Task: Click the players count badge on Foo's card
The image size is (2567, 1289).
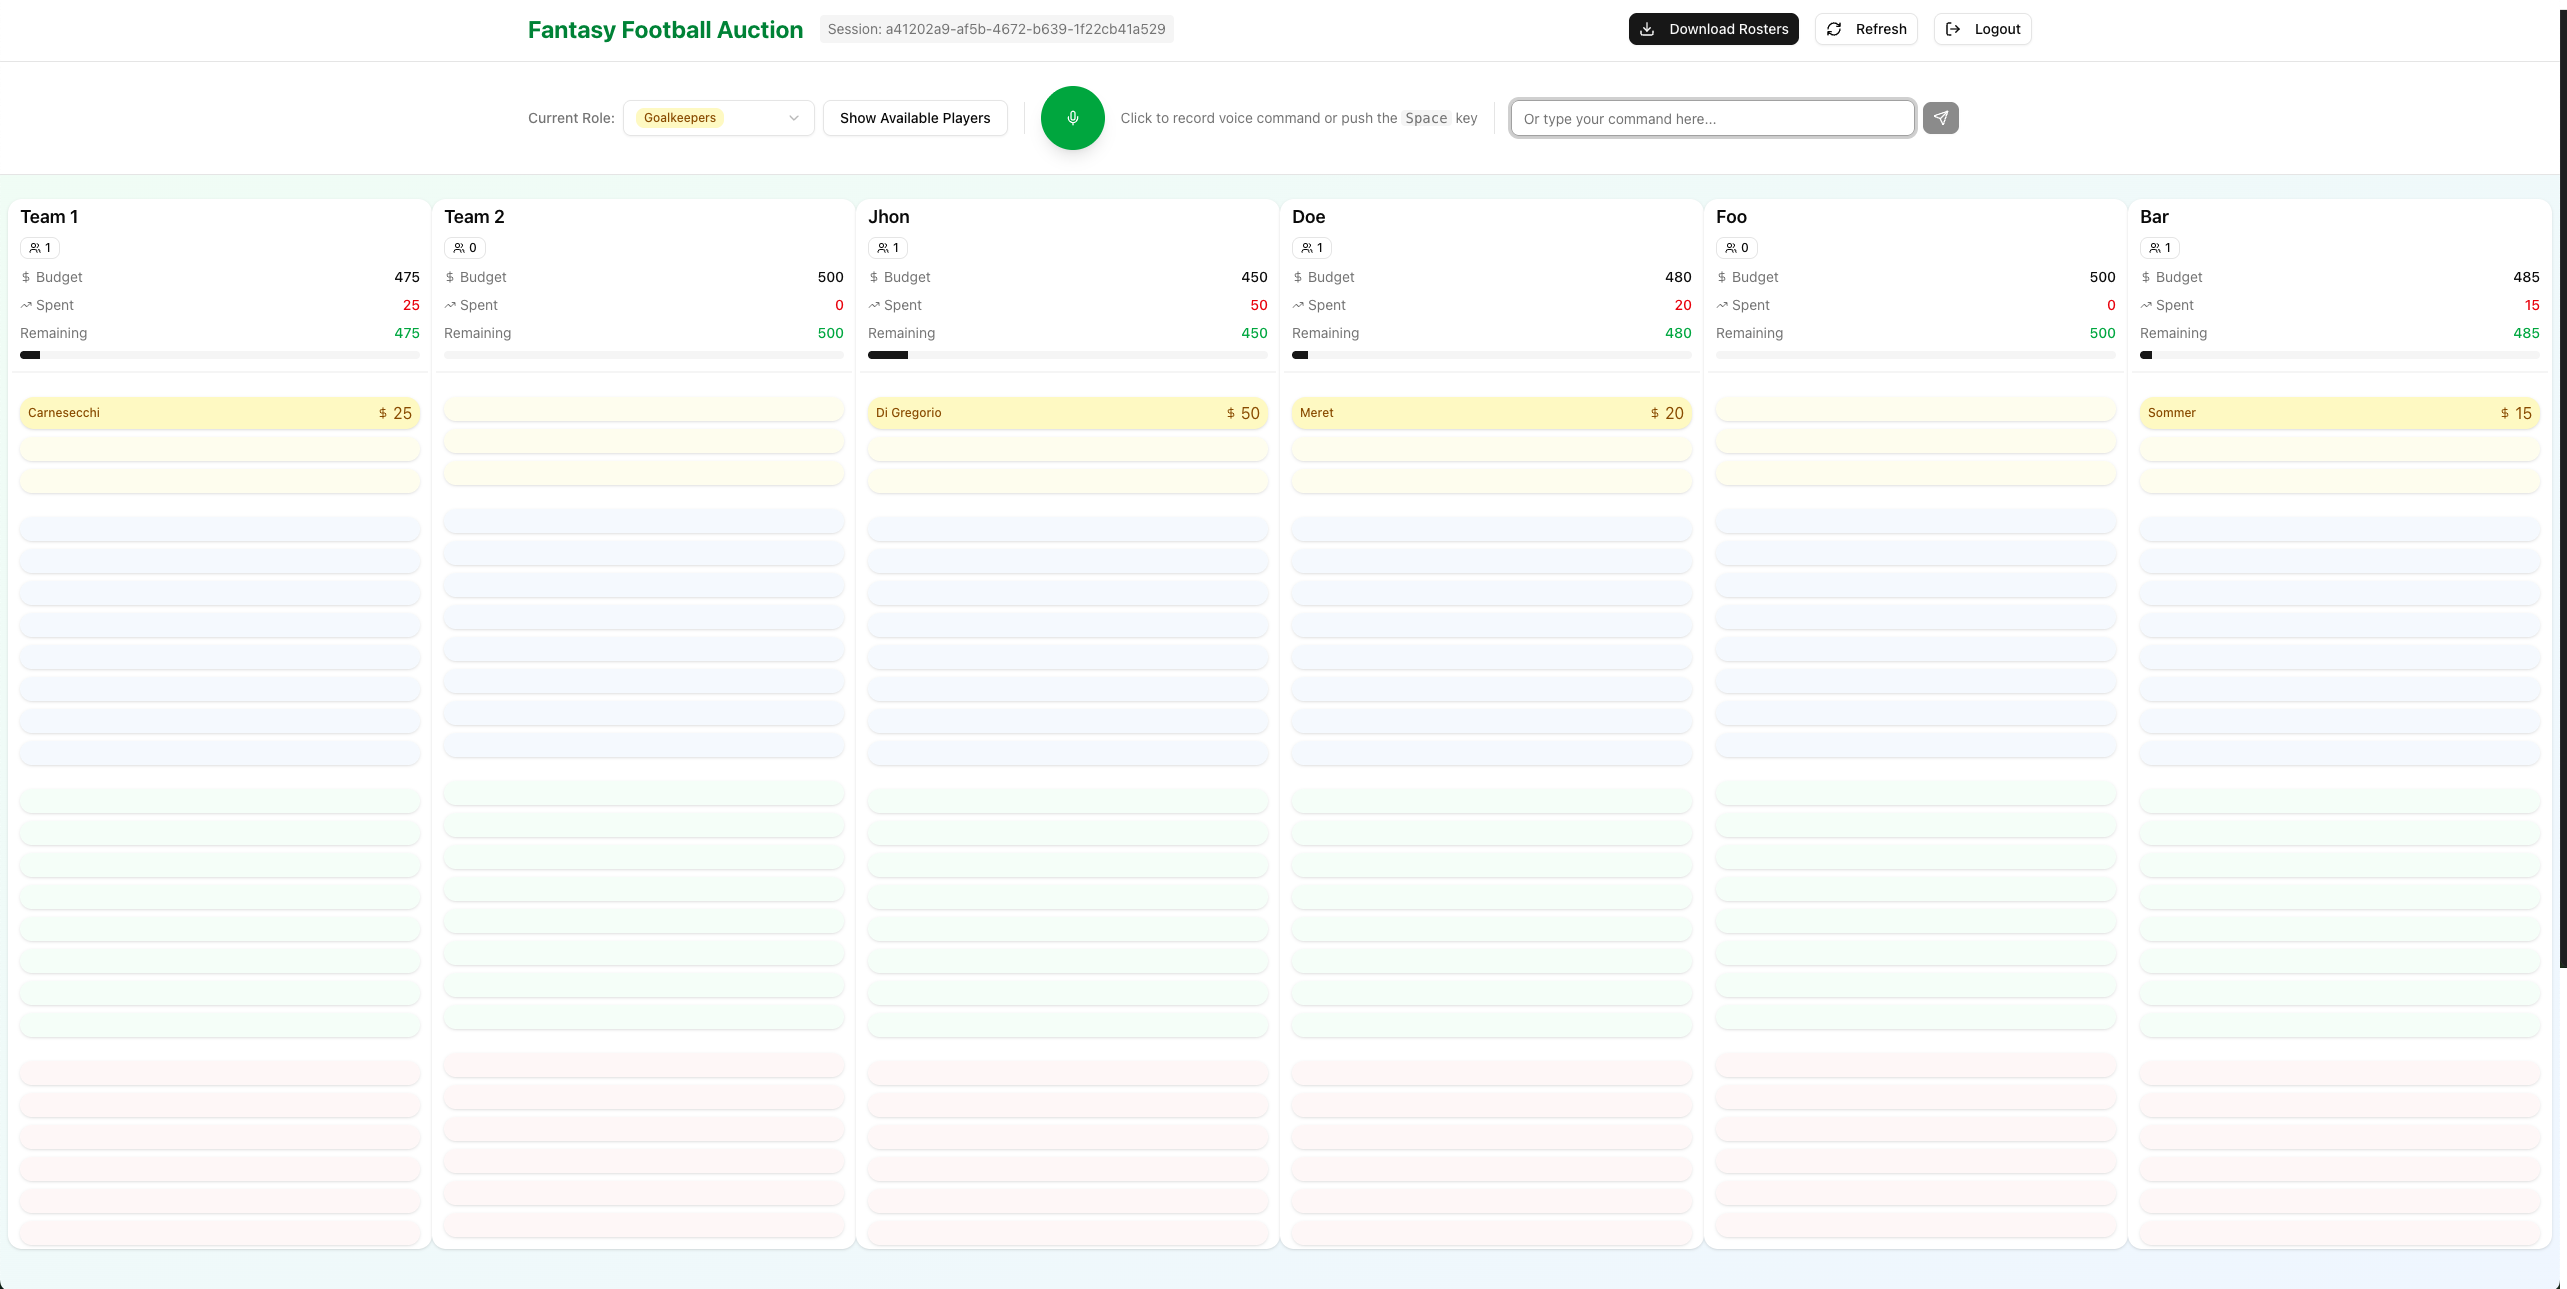Action: tap(1737, 247)
